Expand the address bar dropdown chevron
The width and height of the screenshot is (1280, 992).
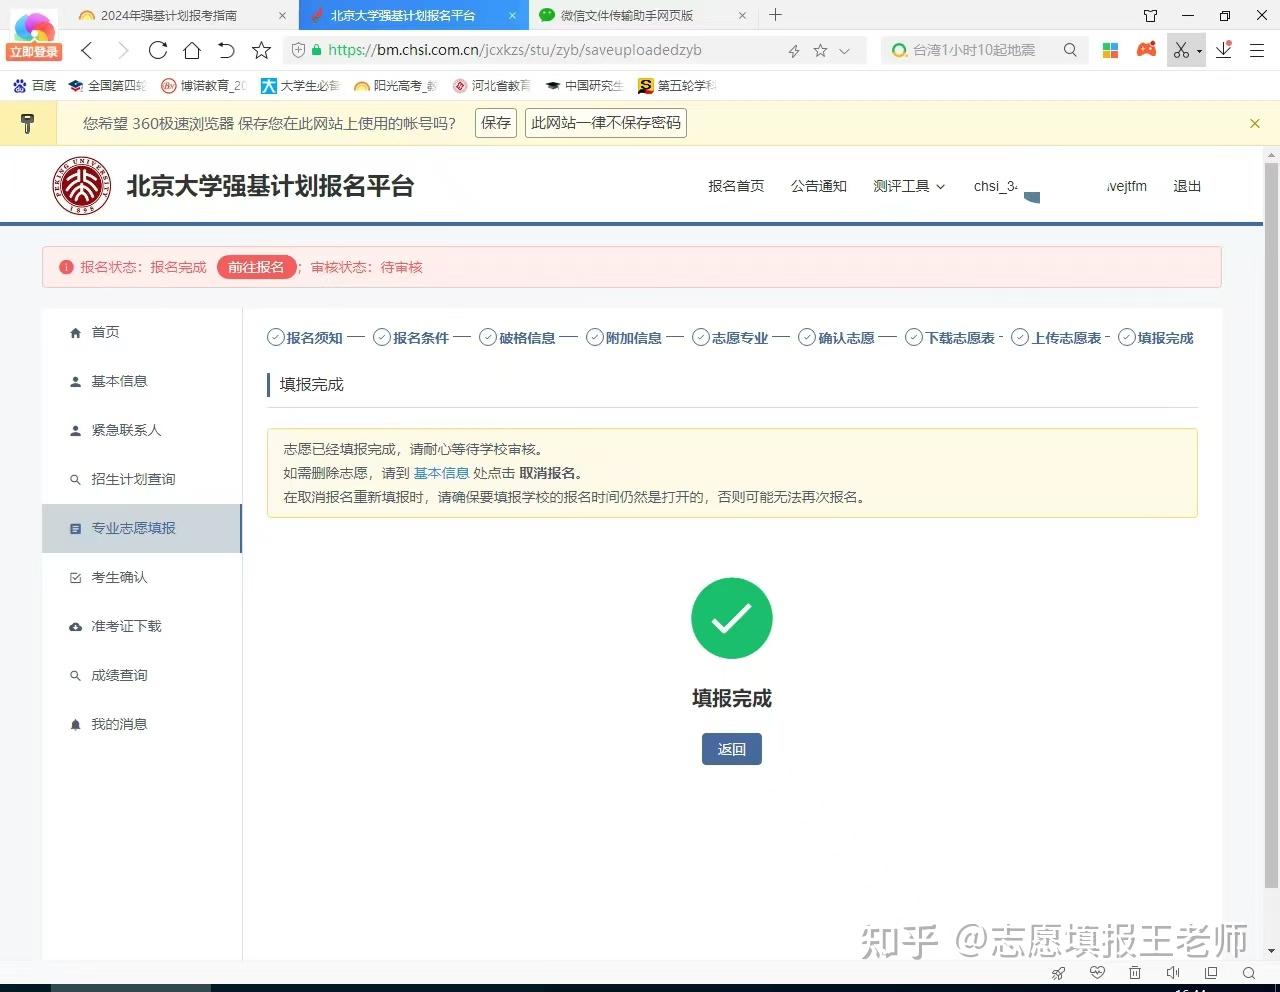pos(845,50)
